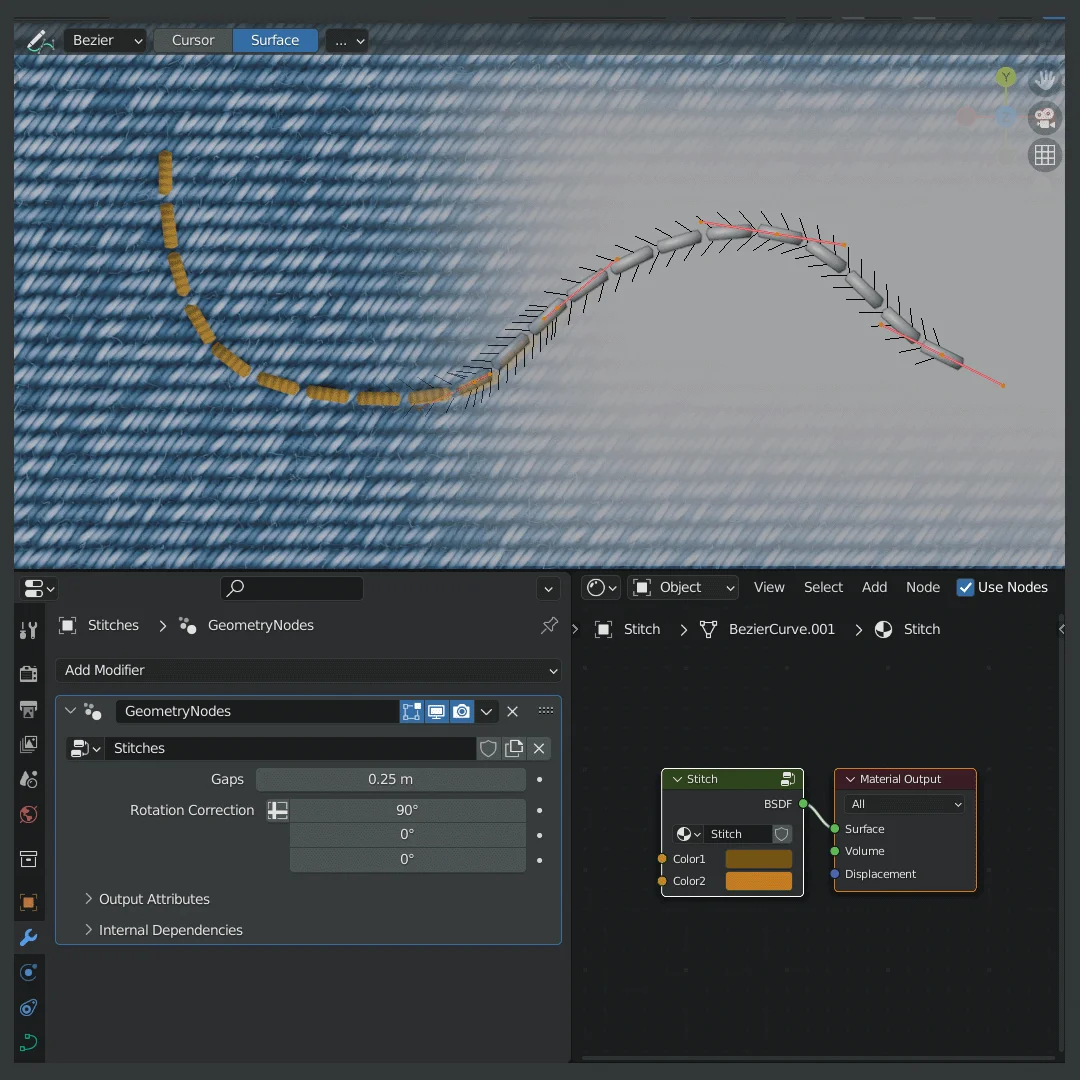
Task: Remove the GeometryNodes modifier with its X button
Action: pos(512,711)
